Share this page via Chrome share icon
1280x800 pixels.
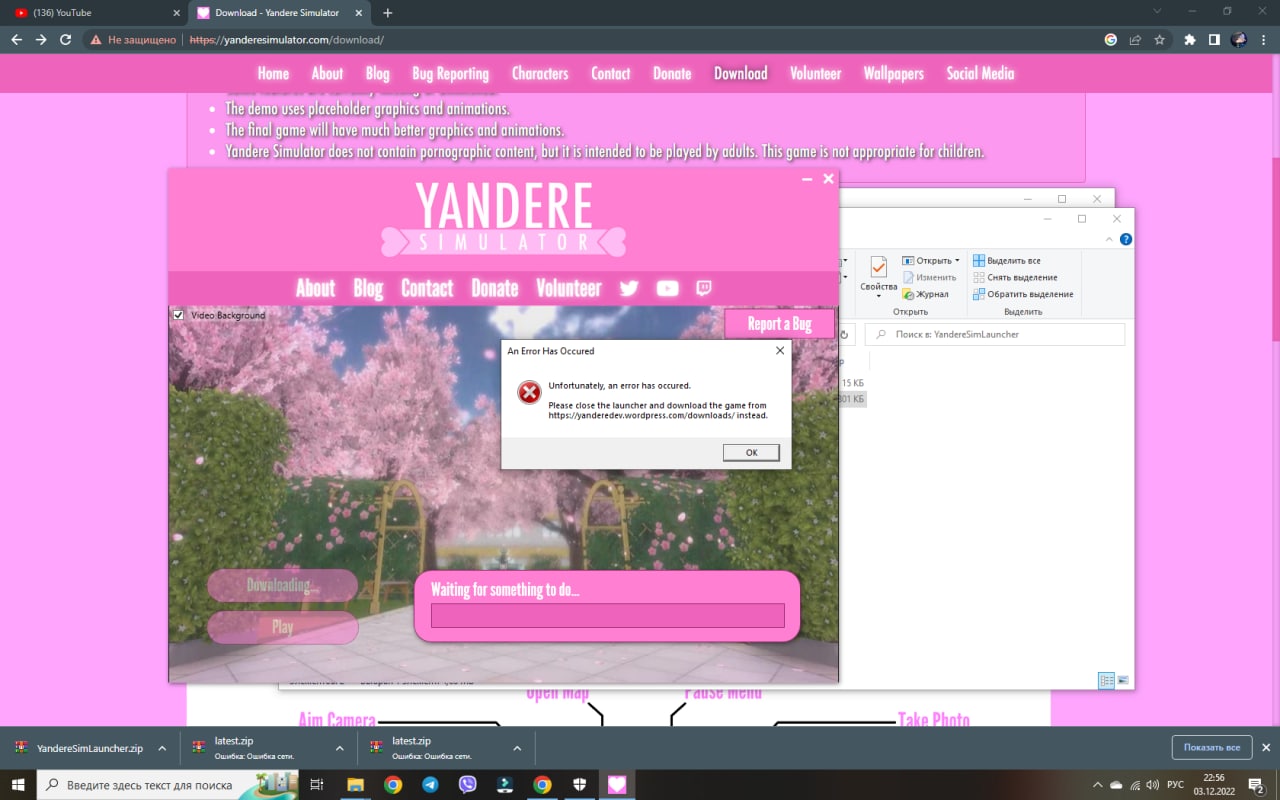pyautogui.click(x=1135, y=40)
